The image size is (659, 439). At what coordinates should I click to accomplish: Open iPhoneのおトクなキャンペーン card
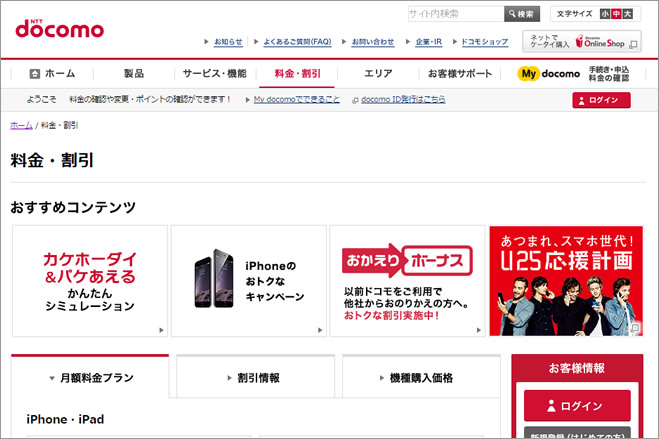point(249,281)
